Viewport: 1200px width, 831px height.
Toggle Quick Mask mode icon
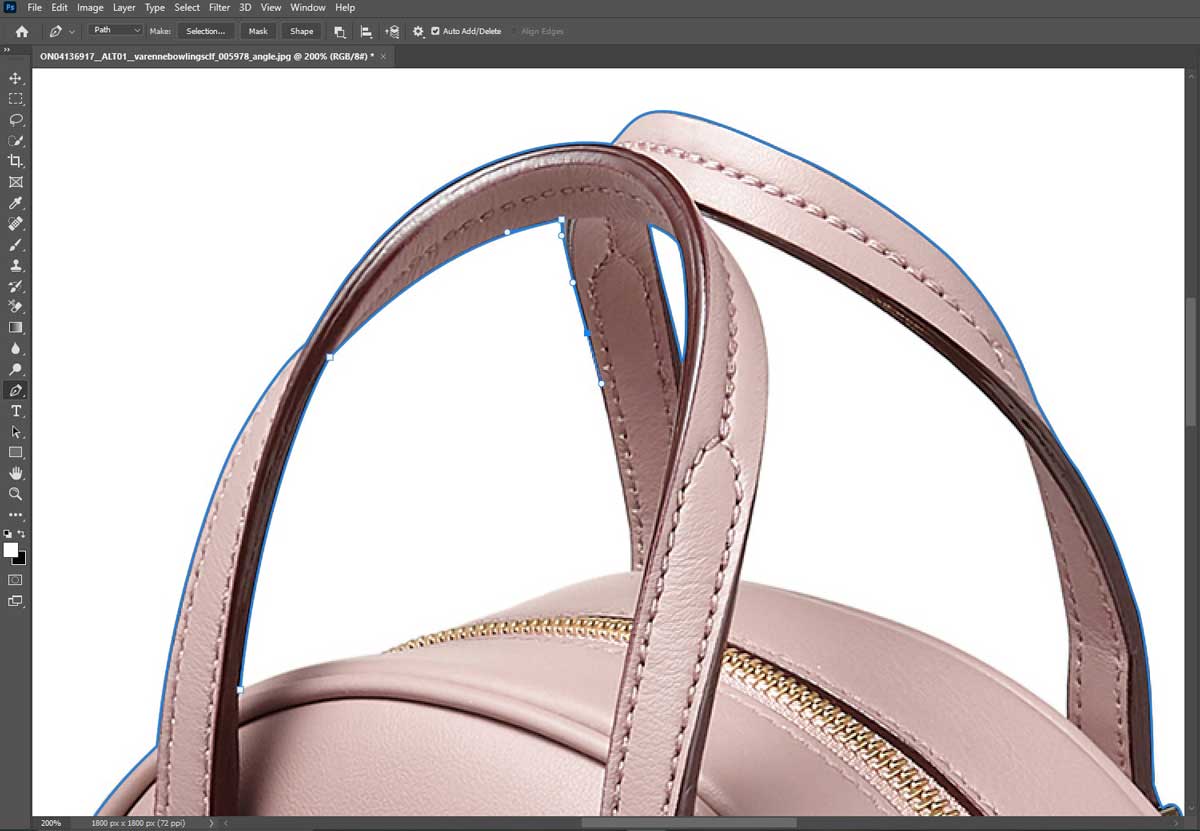point(15,580)
